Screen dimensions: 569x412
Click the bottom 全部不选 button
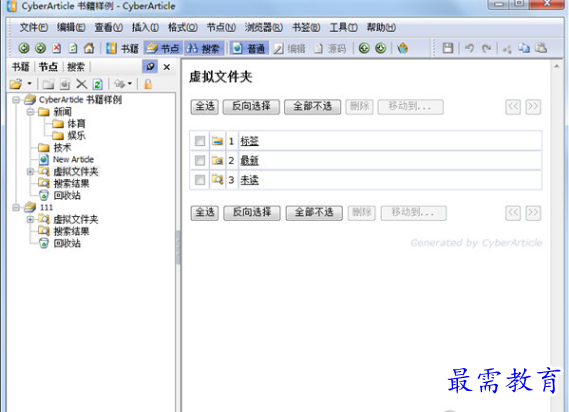[x=314, y=213]
